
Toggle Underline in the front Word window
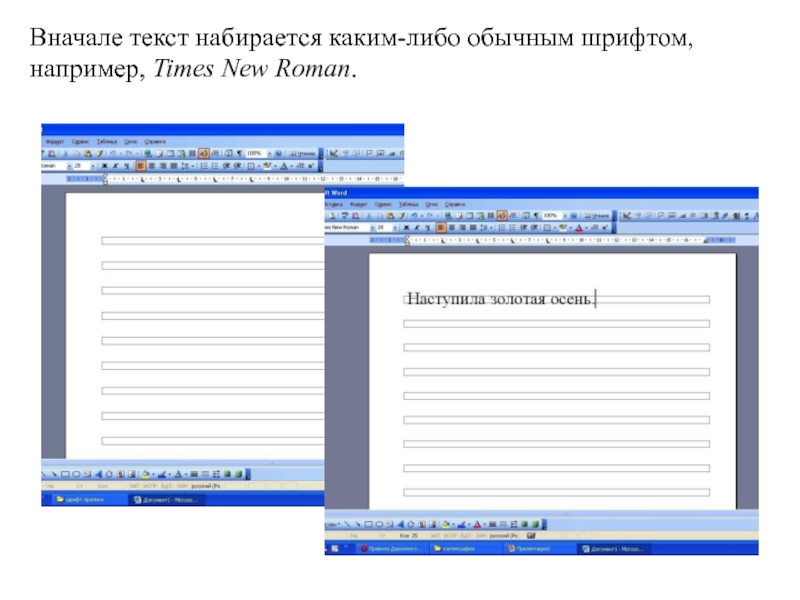pyautogui.click(x=428, y=228)
